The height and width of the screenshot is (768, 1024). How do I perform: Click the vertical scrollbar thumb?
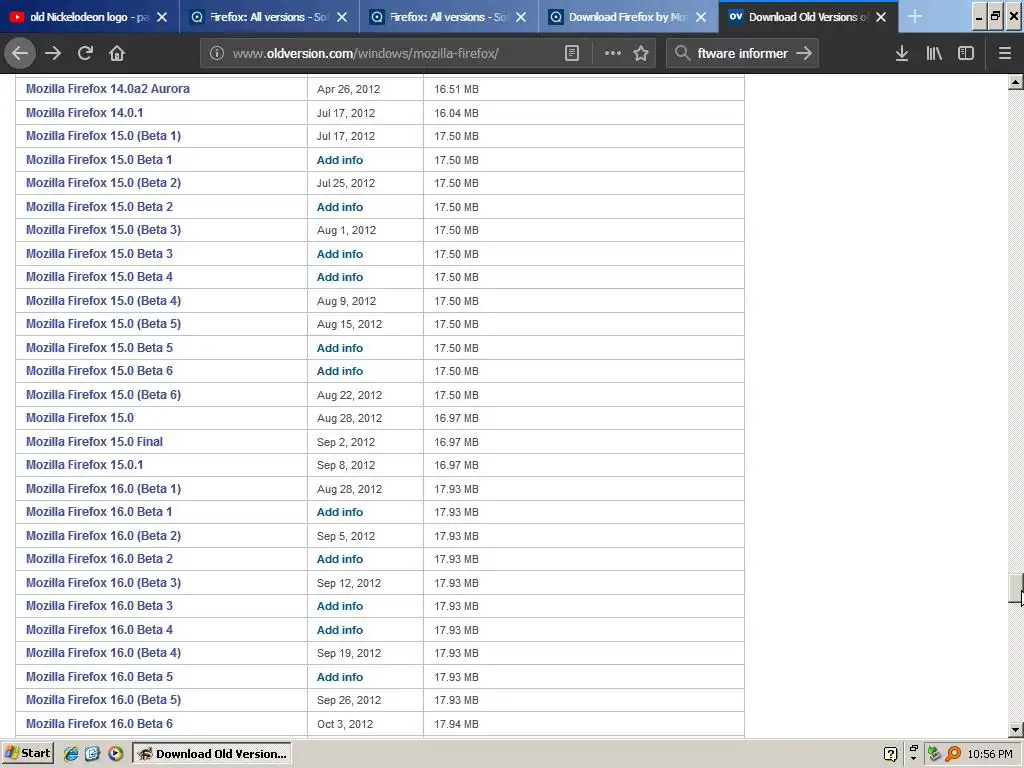tap(1016, 589)
